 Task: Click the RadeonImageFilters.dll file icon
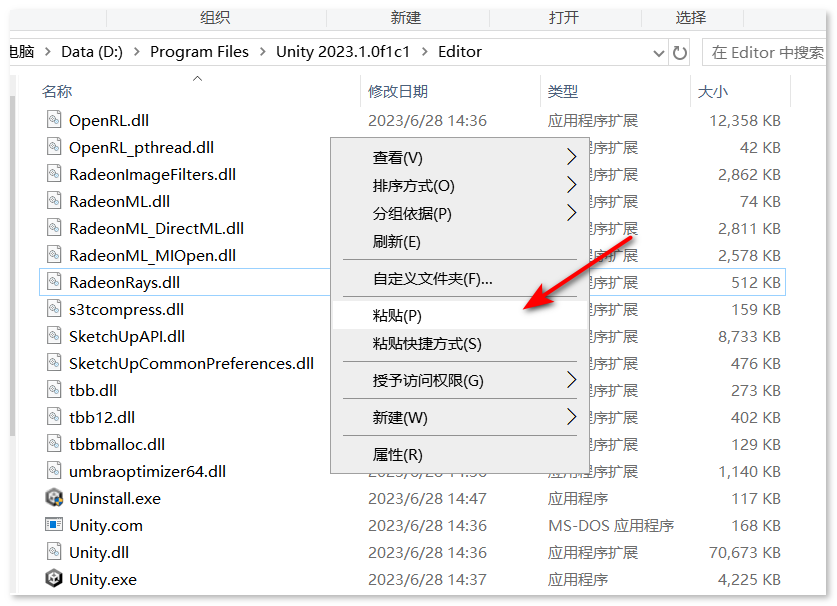coord(54,174)
